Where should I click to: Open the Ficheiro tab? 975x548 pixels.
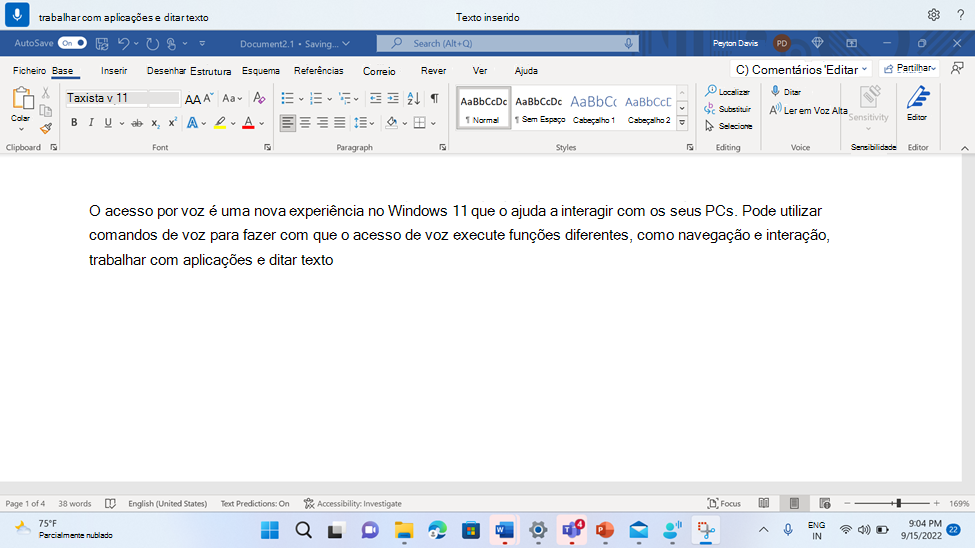(29, 71)
